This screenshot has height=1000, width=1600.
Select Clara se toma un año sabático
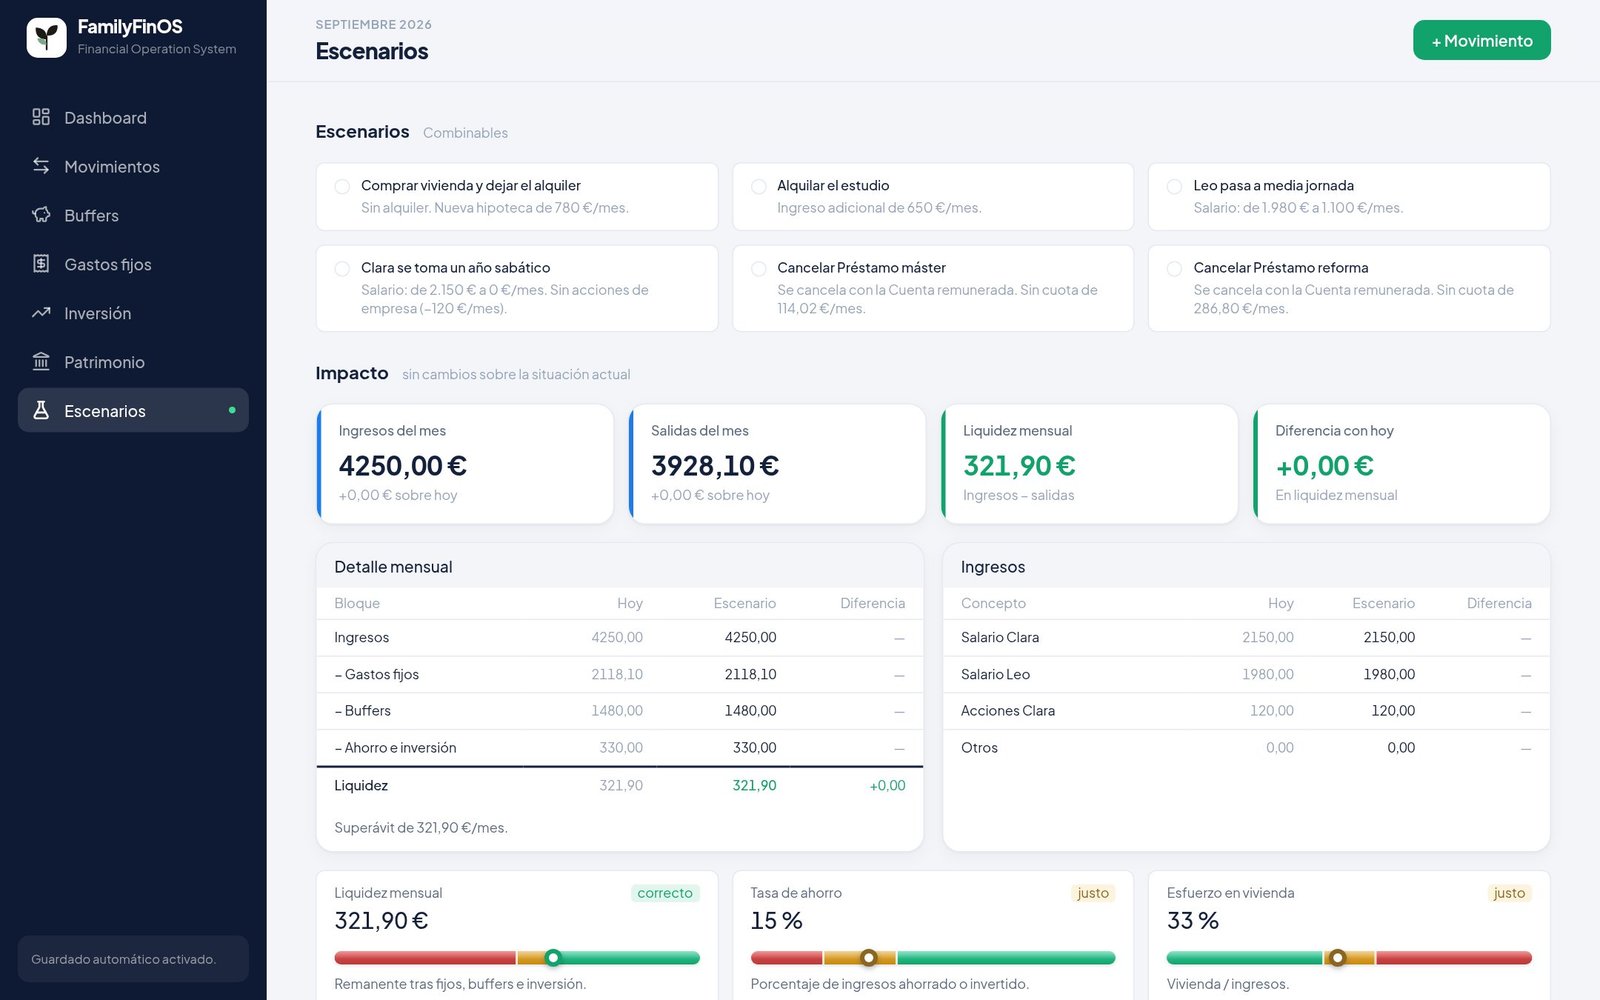(517, 288)
